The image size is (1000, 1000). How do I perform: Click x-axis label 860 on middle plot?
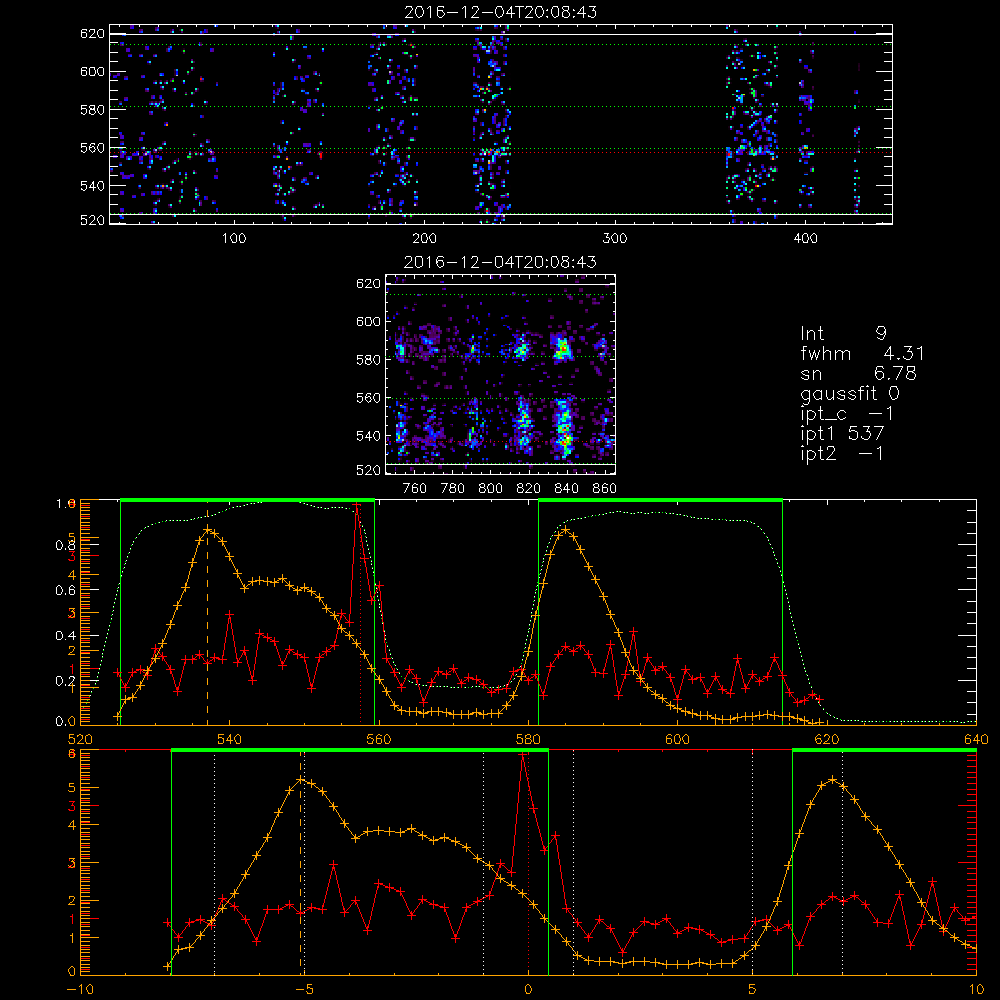[x=605, y=489]
